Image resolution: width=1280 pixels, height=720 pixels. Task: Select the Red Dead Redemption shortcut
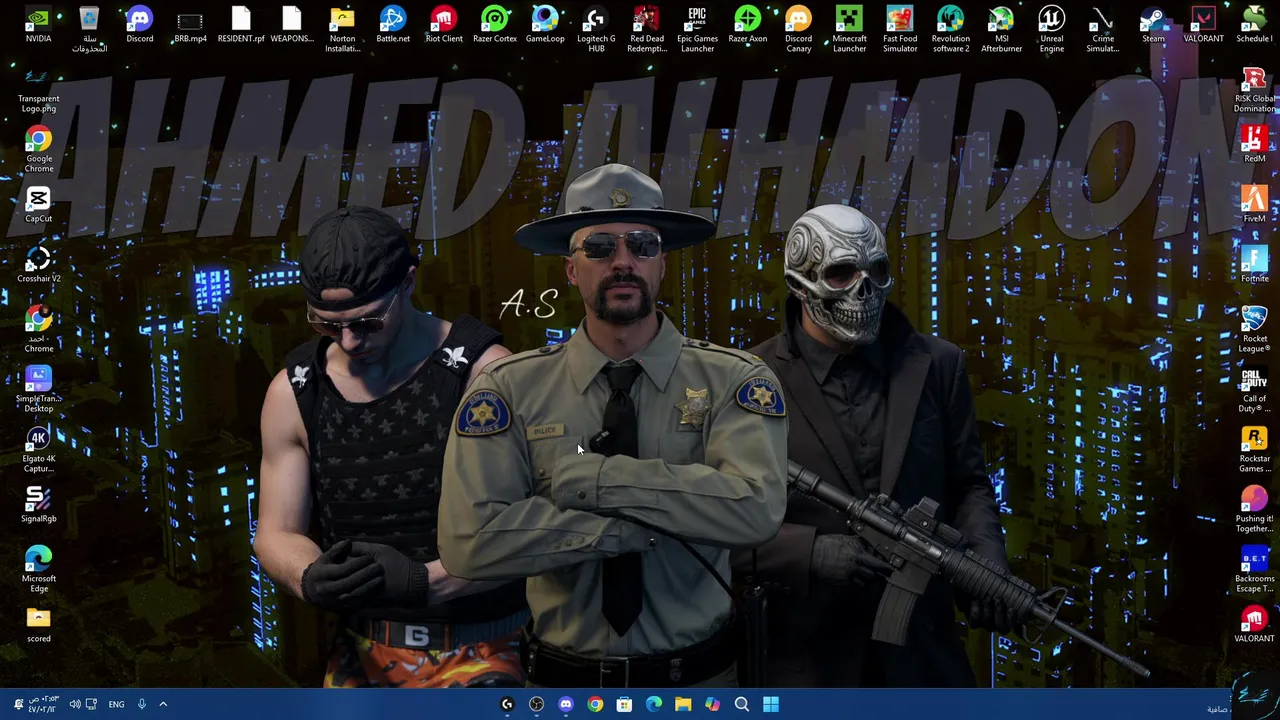click(647, 30)
